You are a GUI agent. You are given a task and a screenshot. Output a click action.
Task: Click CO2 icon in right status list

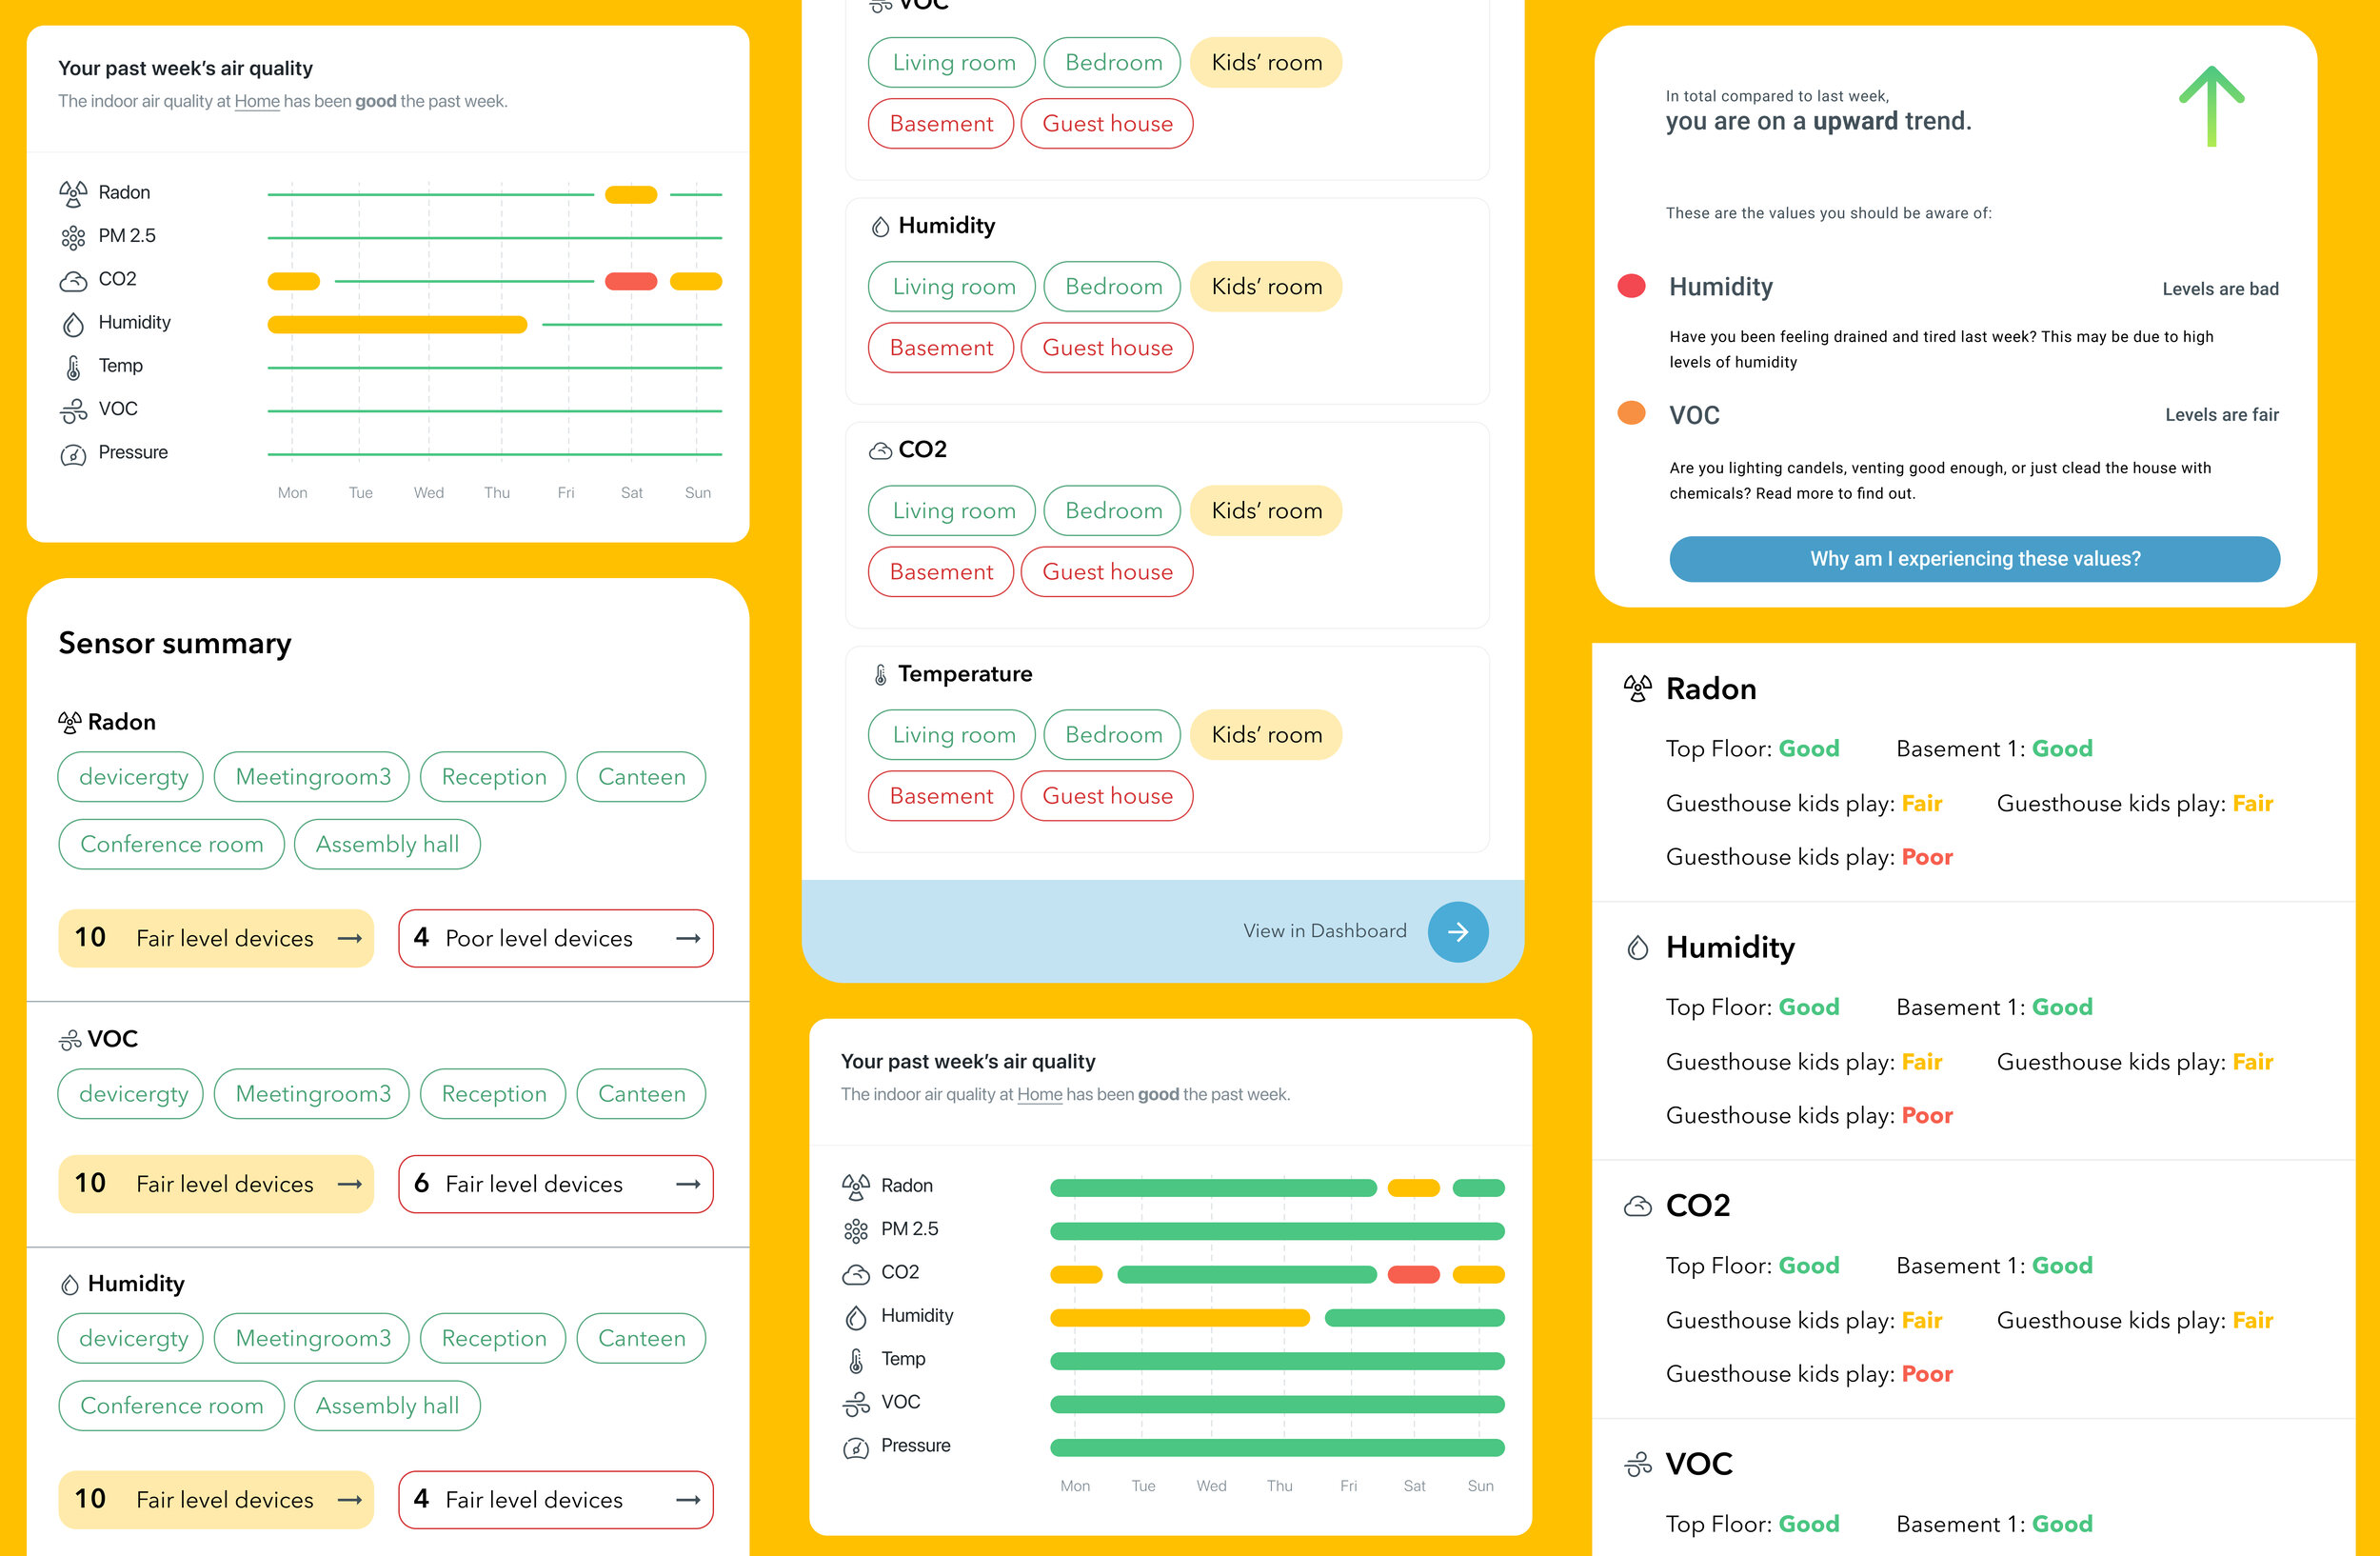coord(1637,1206)
